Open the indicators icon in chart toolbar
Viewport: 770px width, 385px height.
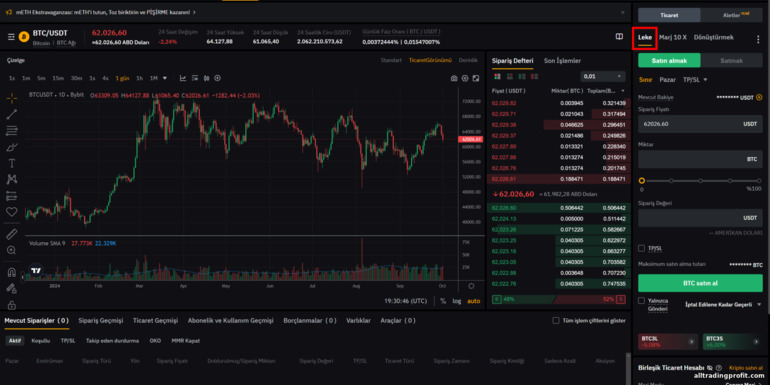[183, 78]
